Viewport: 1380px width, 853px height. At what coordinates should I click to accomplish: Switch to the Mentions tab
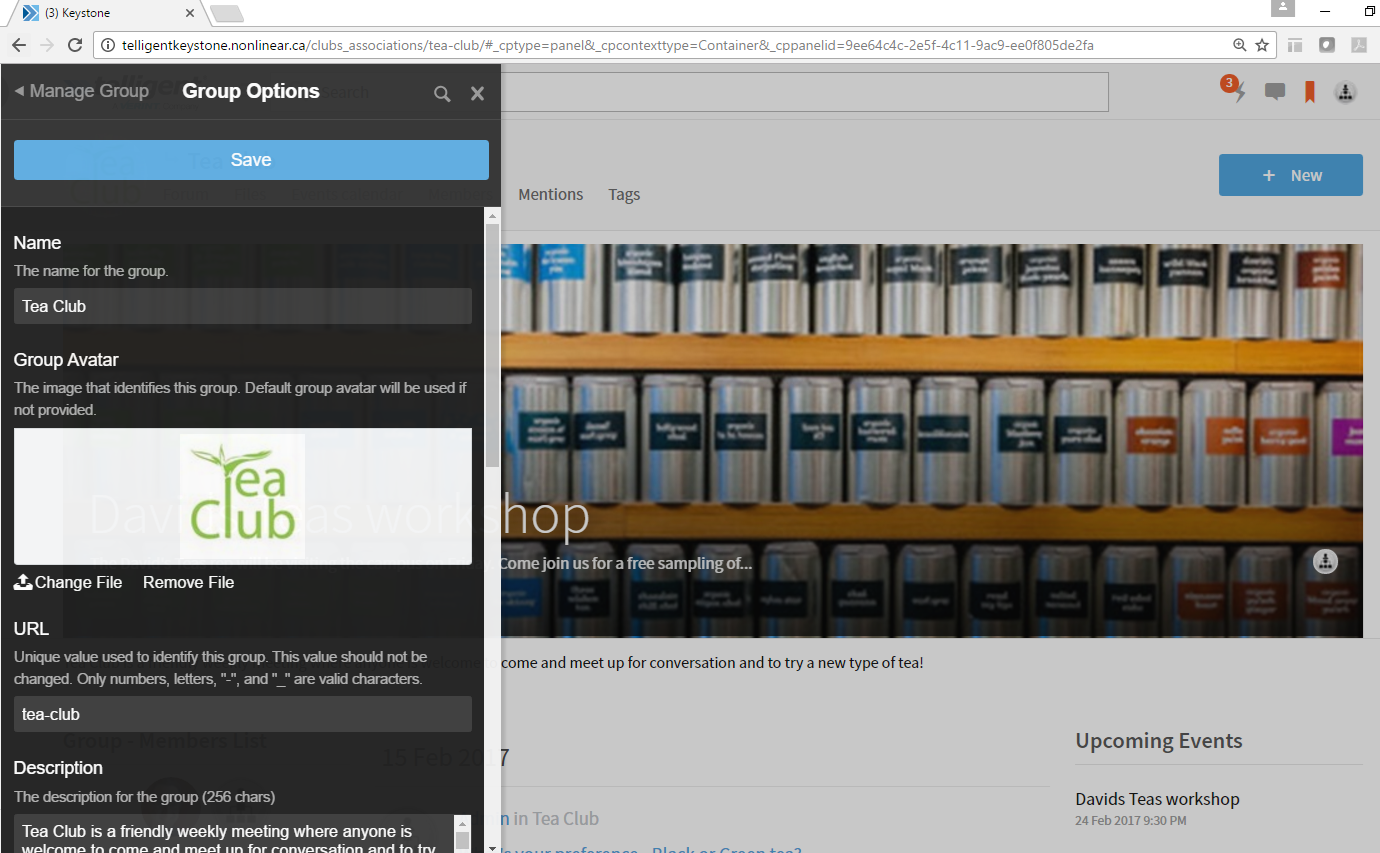tap(550, 195)
